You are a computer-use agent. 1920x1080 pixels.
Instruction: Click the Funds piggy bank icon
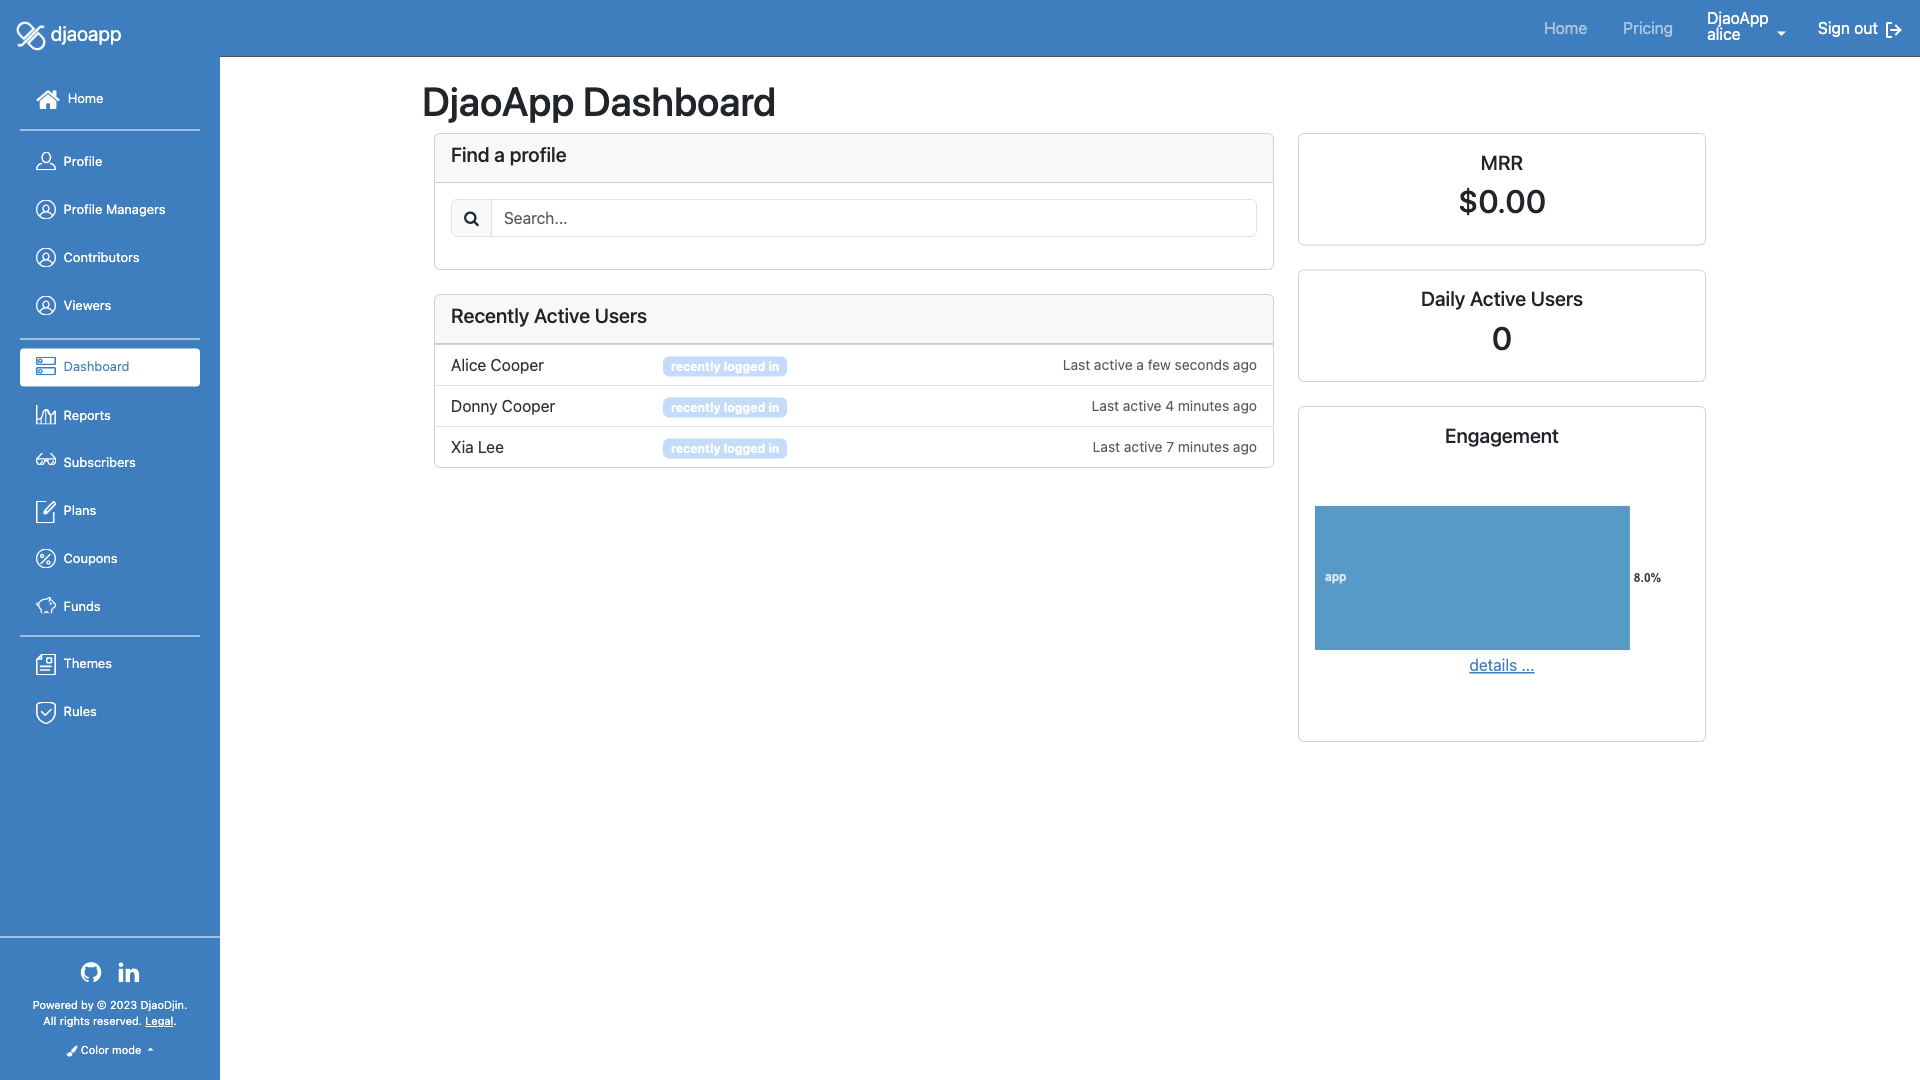[46, 606]
